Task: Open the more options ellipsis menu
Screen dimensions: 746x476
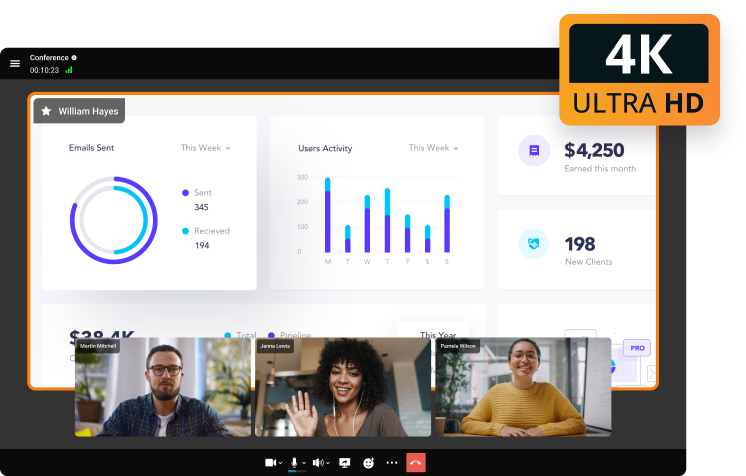Action: [392, 463]
